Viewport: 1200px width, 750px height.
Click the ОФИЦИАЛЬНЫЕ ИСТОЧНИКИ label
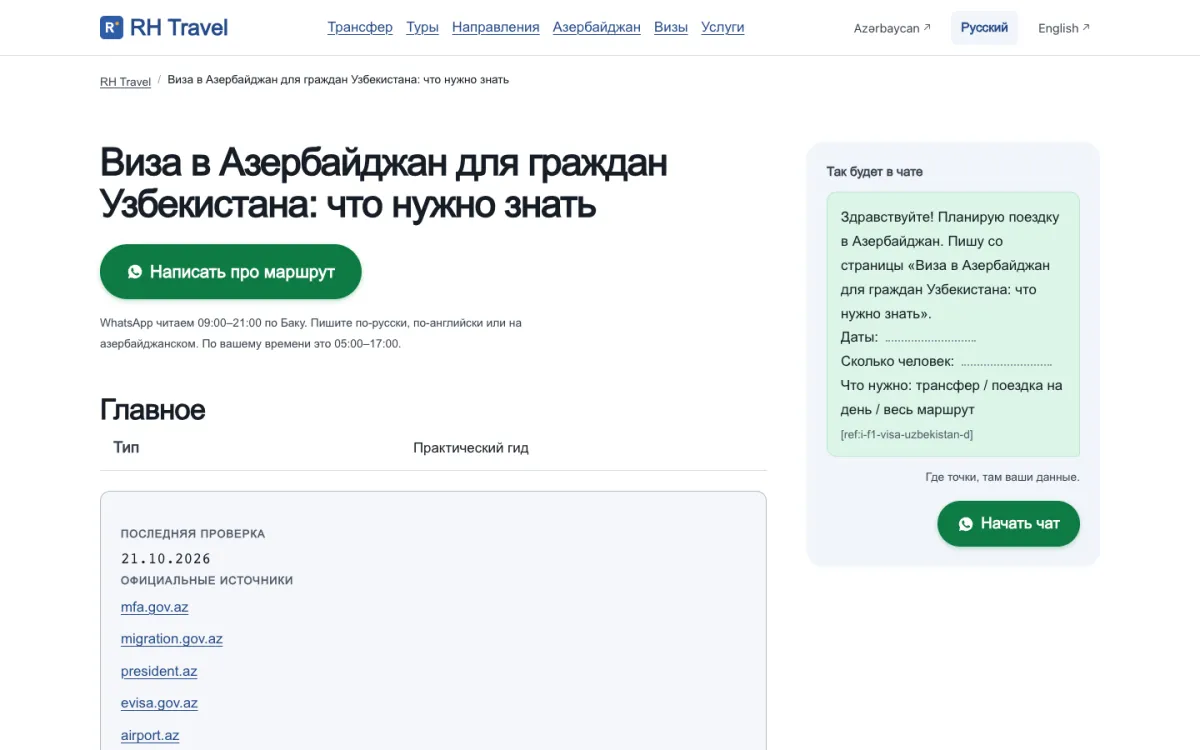tap(207, 580)
